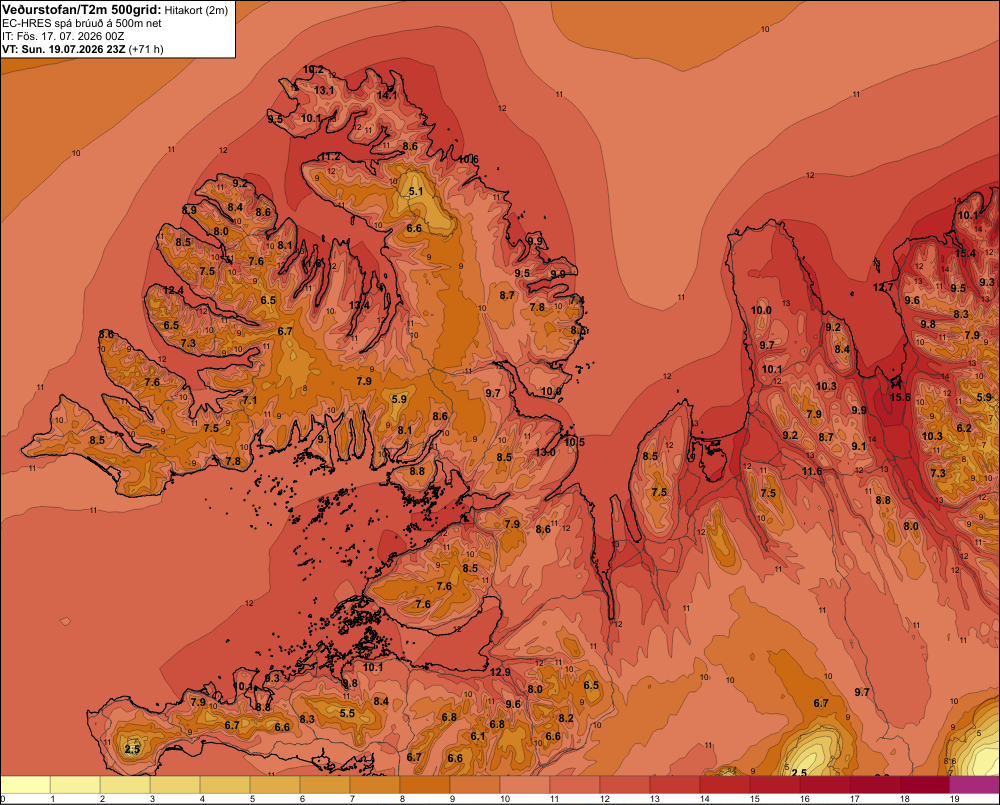Click the 15.4 temperature value
Viewport: 1000px width, 805px height.
pos(965,253)
